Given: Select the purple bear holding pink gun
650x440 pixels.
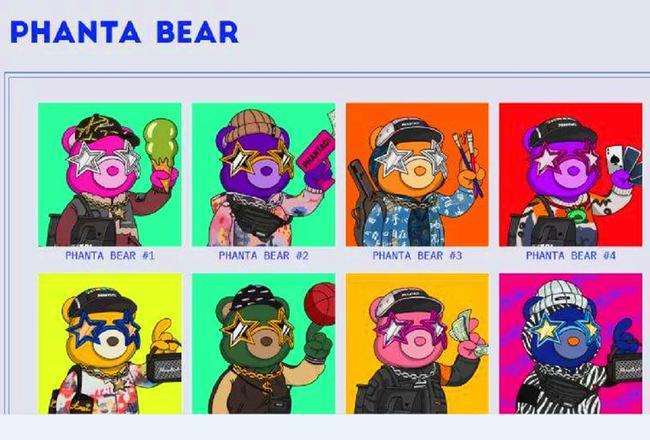Looking at the screenshot, I should (x=263, y=175).
